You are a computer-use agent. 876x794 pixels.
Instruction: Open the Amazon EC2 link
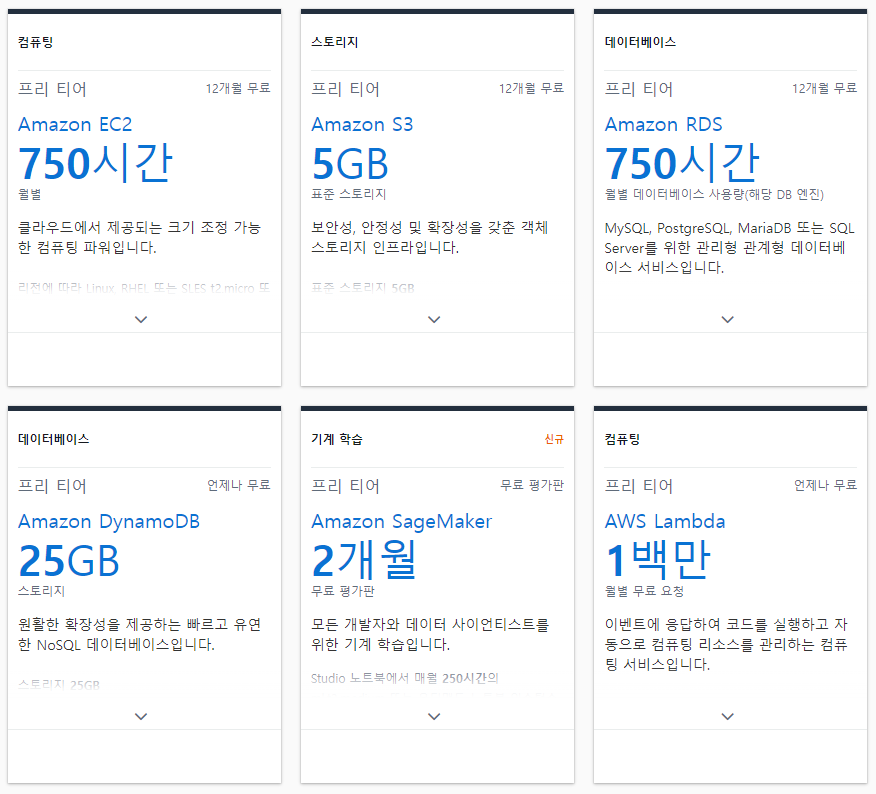coord(75,124)
